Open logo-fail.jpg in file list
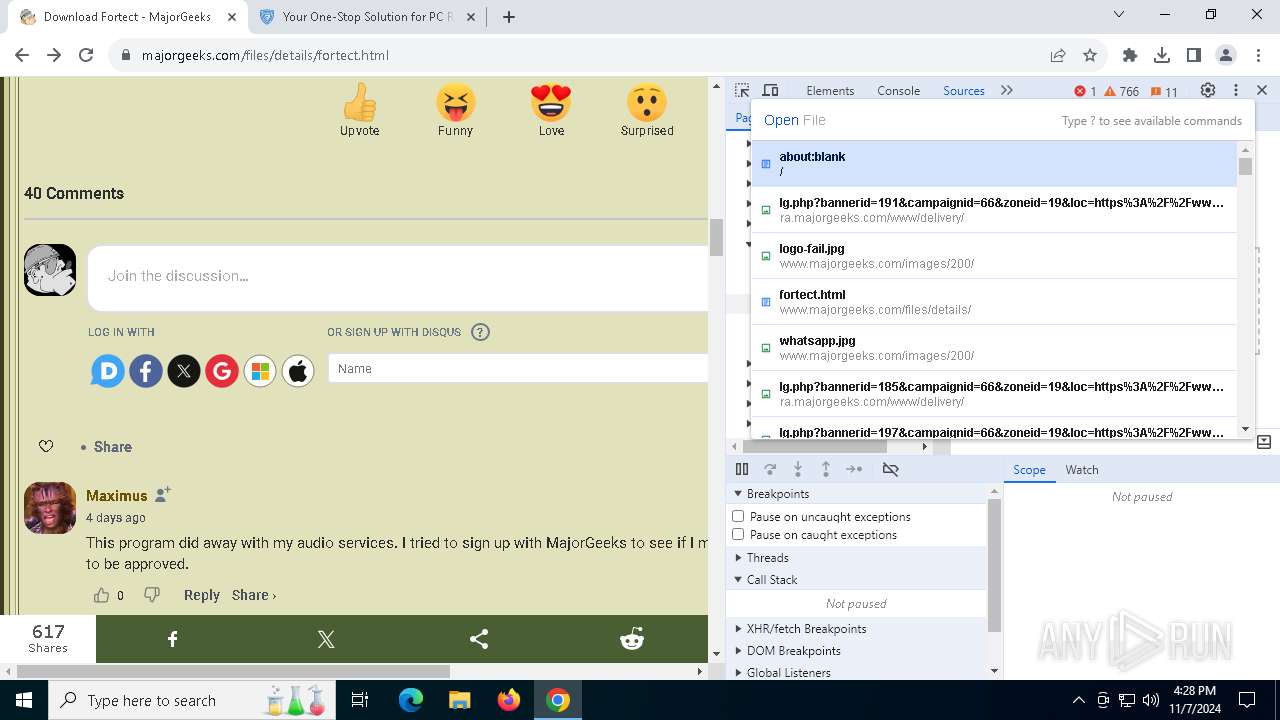 994,255
